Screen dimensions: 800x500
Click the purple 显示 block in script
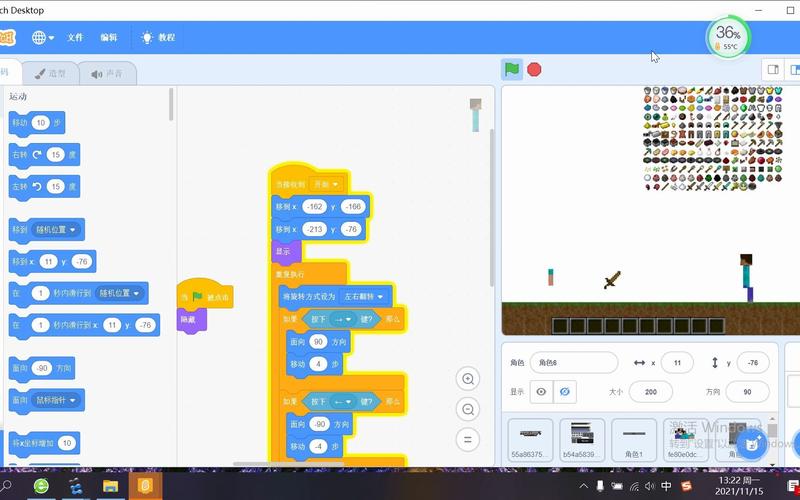(x=286, y=252)
